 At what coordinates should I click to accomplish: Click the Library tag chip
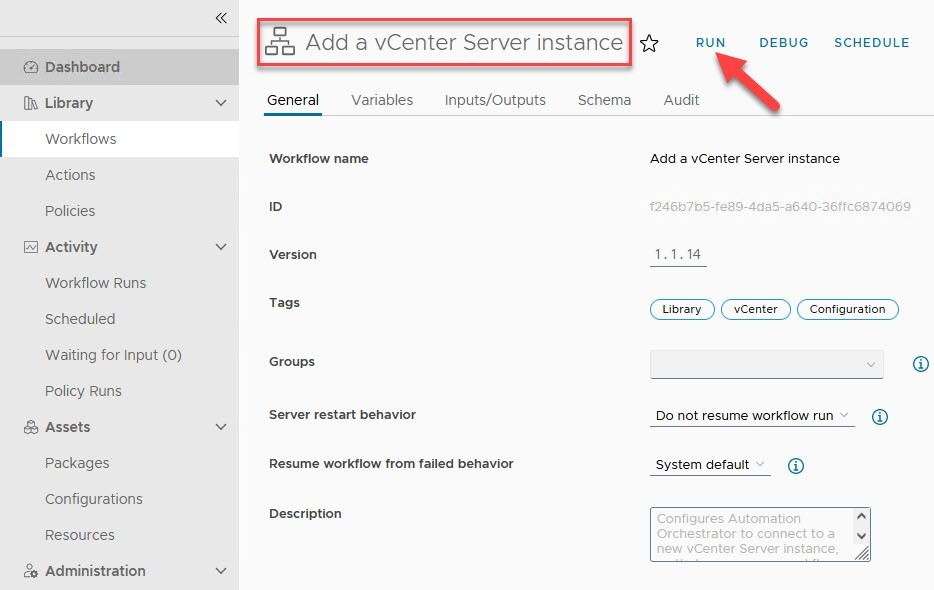click(x=681, y=309)
